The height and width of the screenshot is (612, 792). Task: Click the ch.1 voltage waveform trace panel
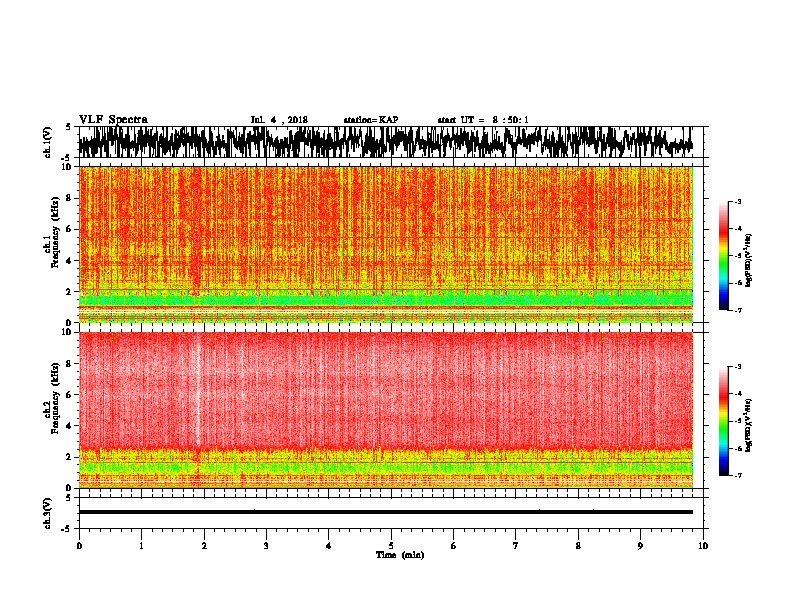391,142
